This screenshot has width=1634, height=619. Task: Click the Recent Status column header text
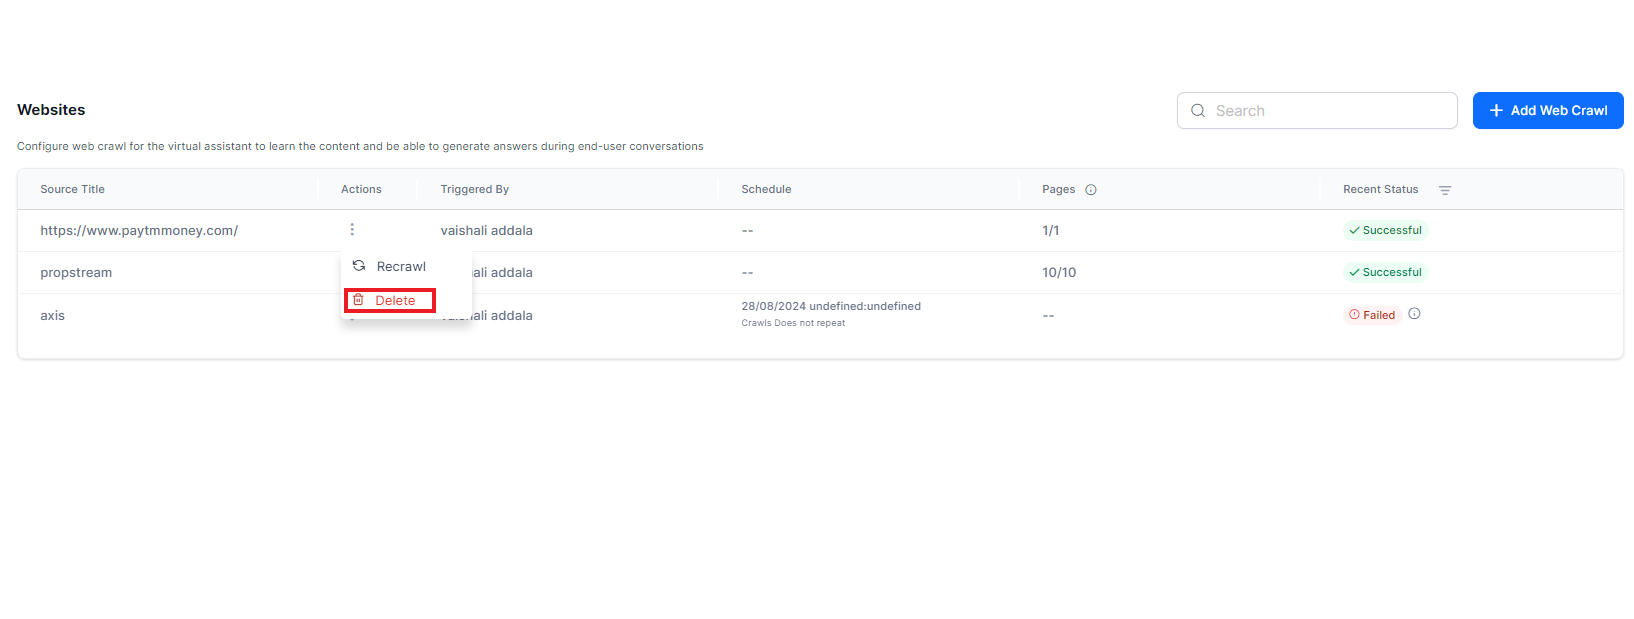click(1380, 190)
